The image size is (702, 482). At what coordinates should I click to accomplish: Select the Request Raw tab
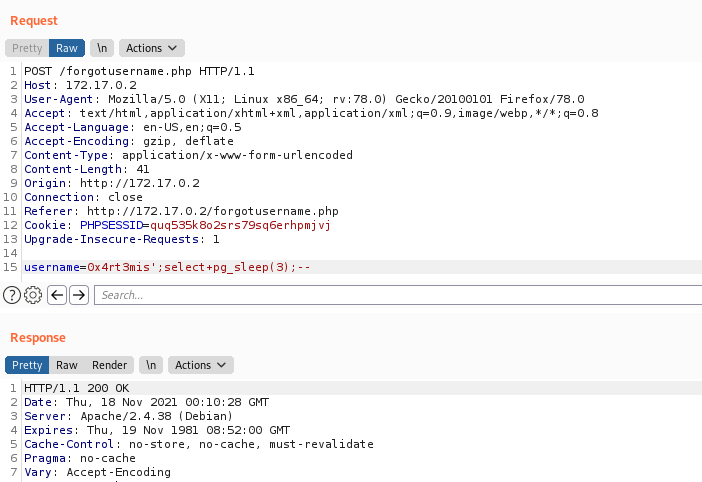[67, 48]
